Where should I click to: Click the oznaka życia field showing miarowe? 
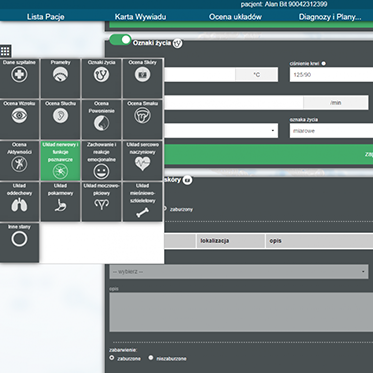coord(331,131)
